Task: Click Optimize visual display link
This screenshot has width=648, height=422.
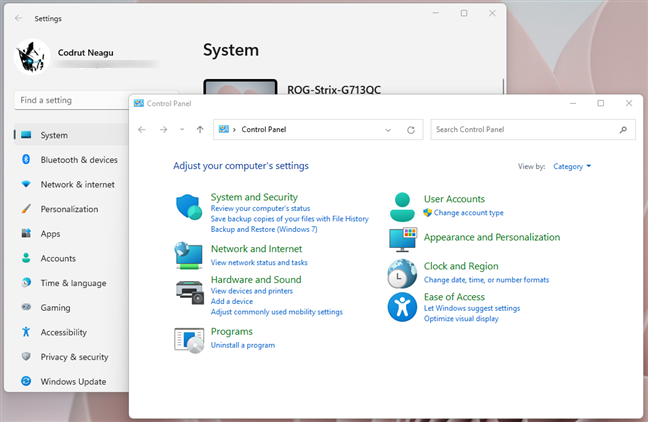Action: (x=461, y=319)
